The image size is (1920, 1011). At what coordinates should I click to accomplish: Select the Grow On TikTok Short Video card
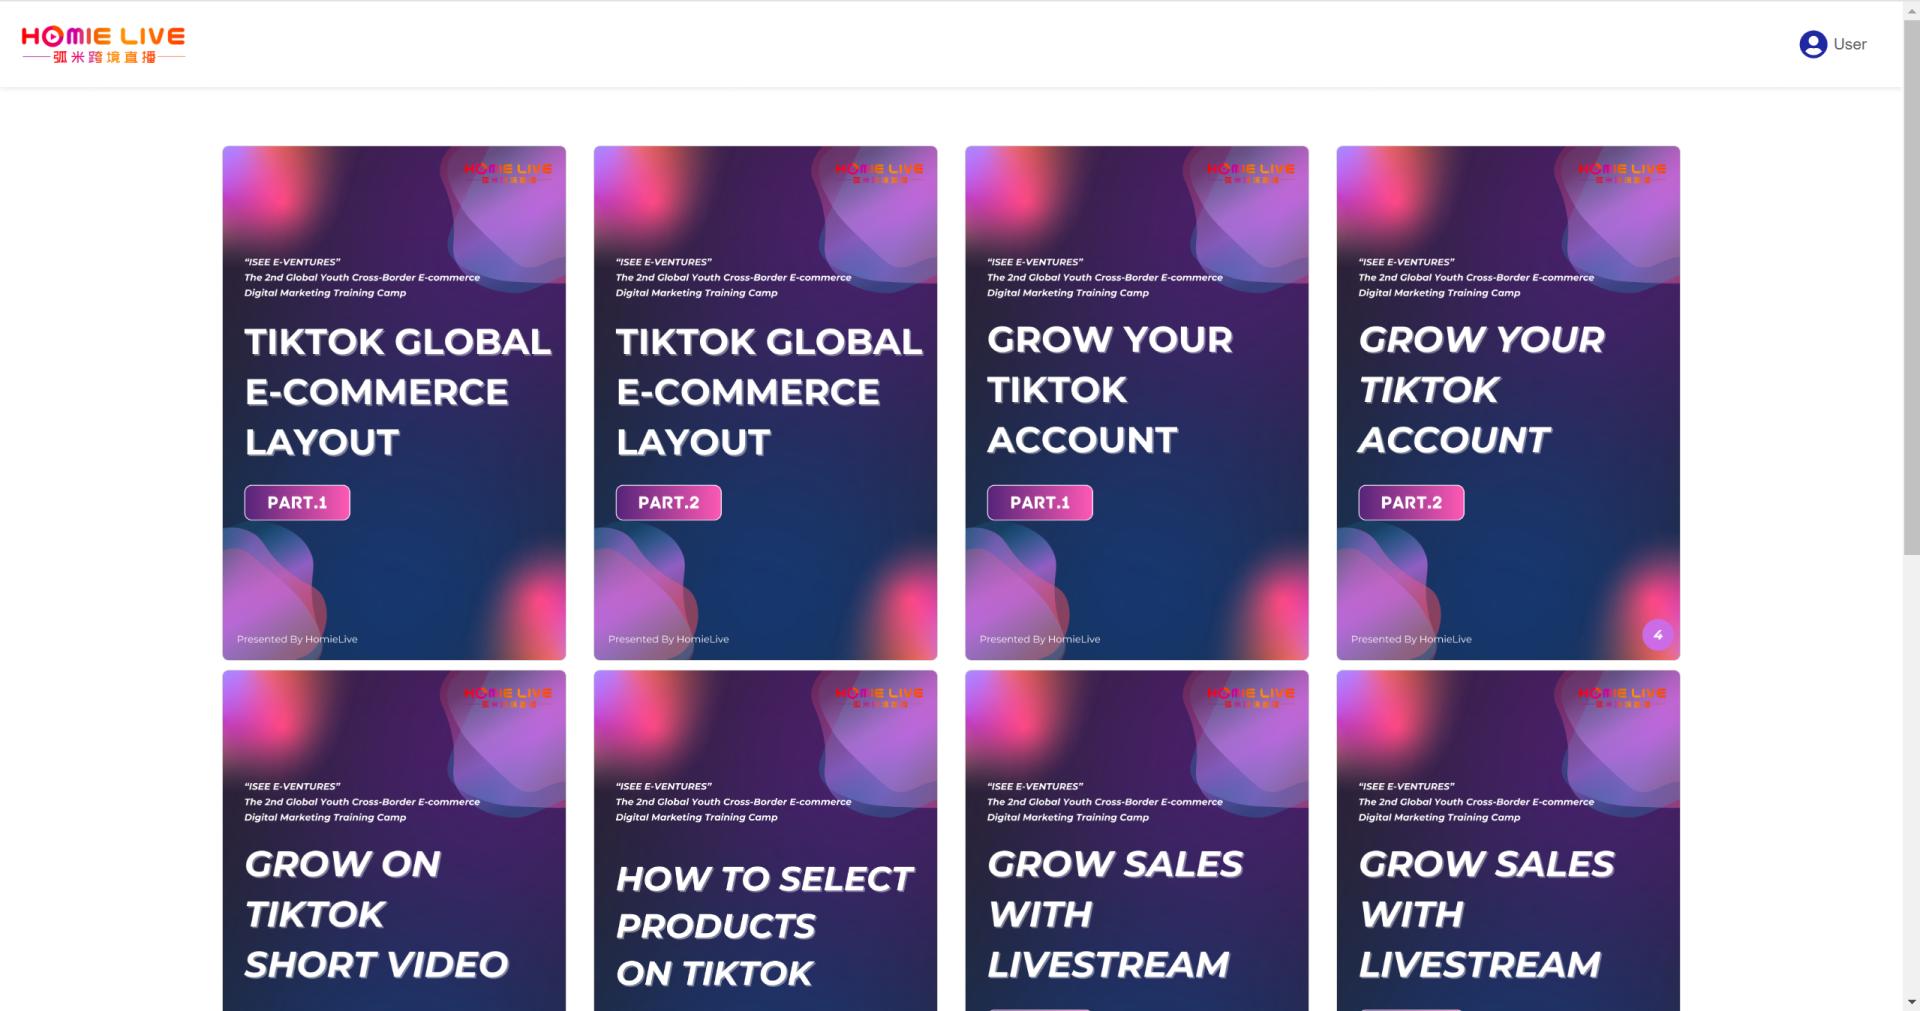click(x=394, y=841)
